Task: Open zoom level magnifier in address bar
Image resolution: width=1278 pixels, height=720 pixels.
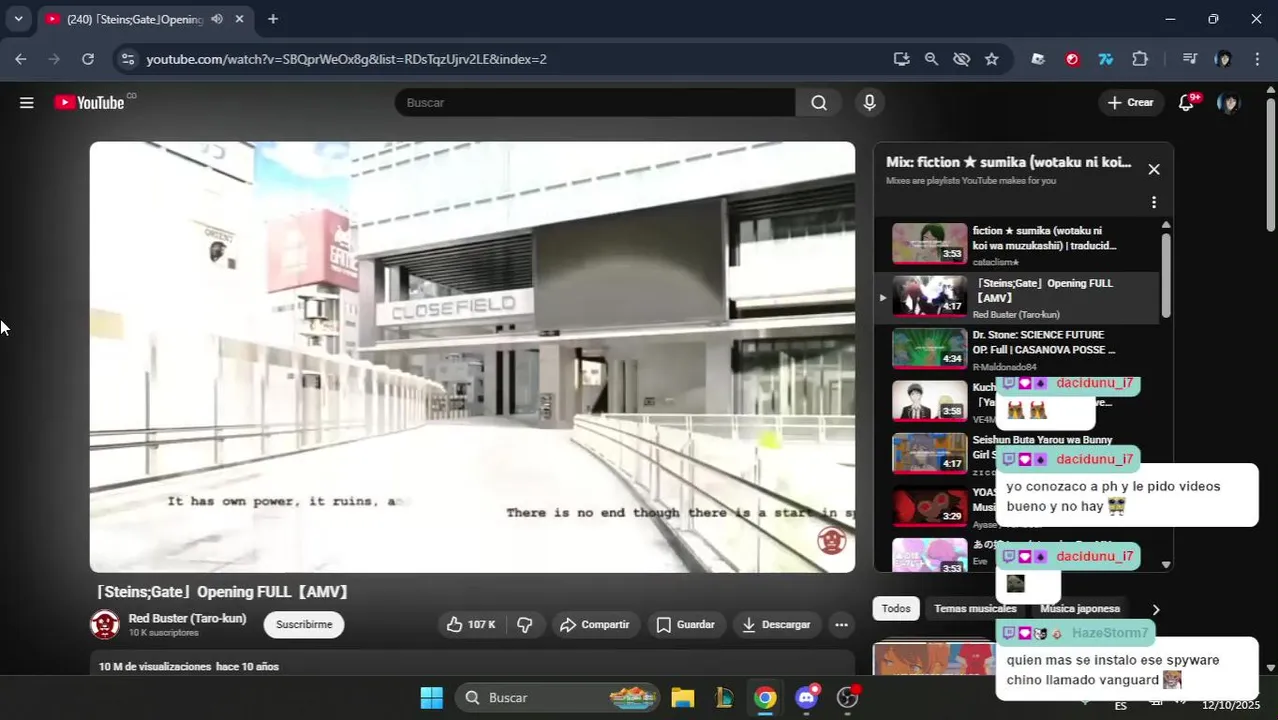Action: click(932, 59)
